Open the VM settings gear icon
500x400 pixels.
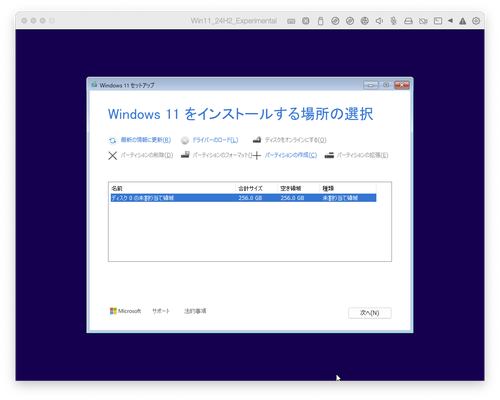(476, 21)
